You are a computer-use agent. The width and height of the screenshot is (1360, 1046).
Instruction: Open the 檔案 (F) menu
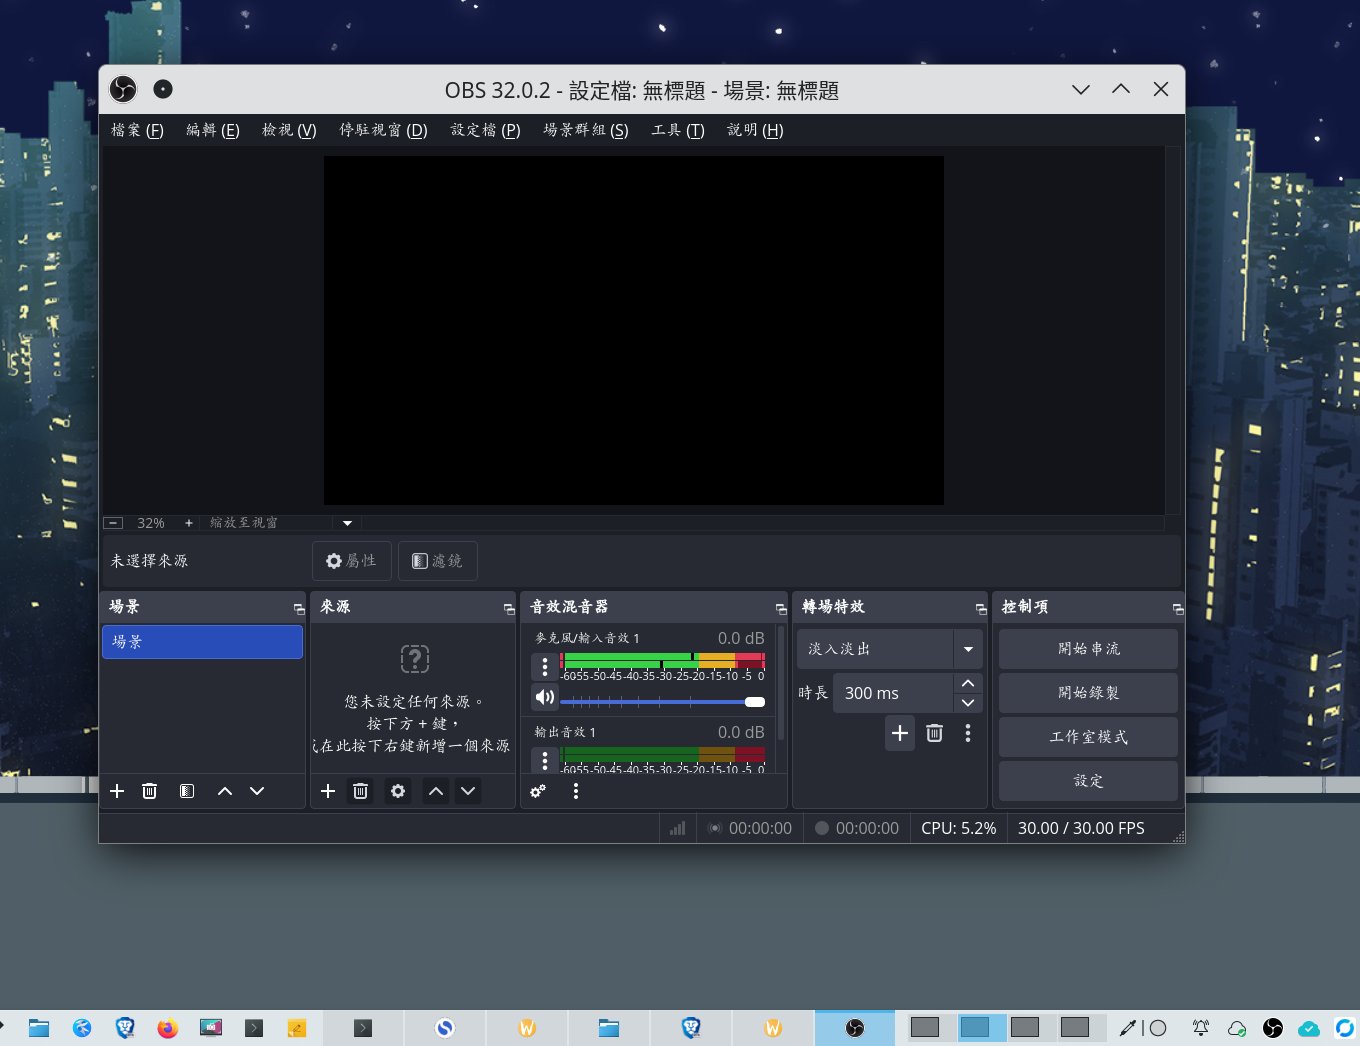137,130
